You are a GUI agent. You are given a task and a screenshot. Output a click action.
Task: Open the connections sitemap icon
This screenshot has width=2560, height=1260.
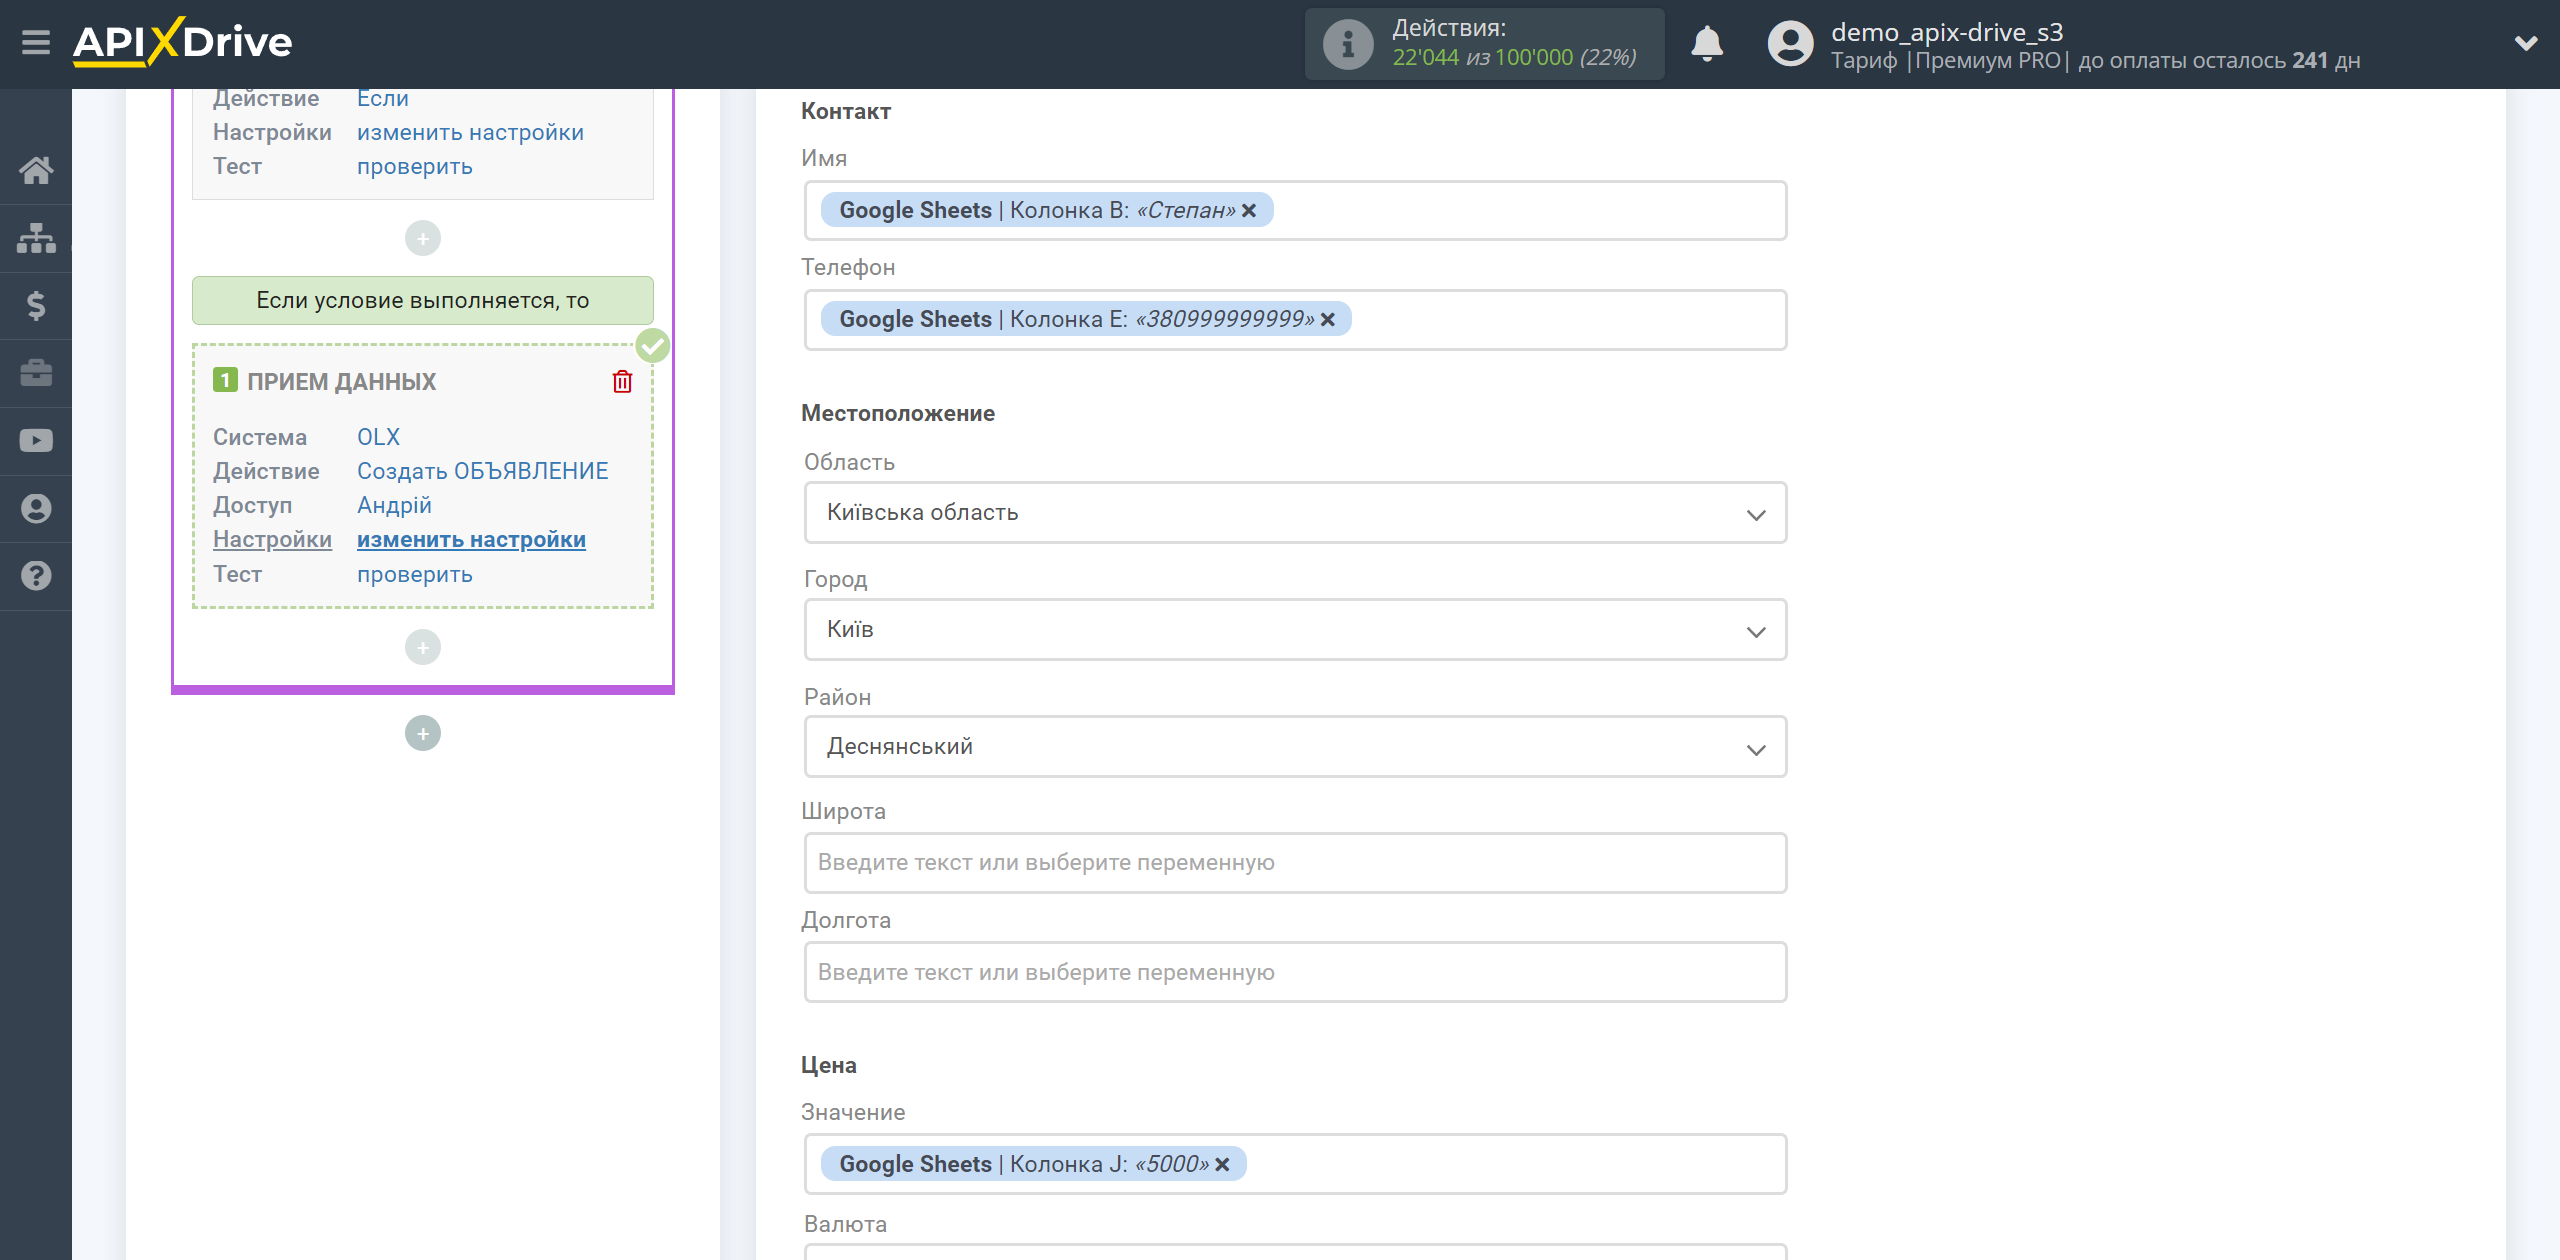36,238
